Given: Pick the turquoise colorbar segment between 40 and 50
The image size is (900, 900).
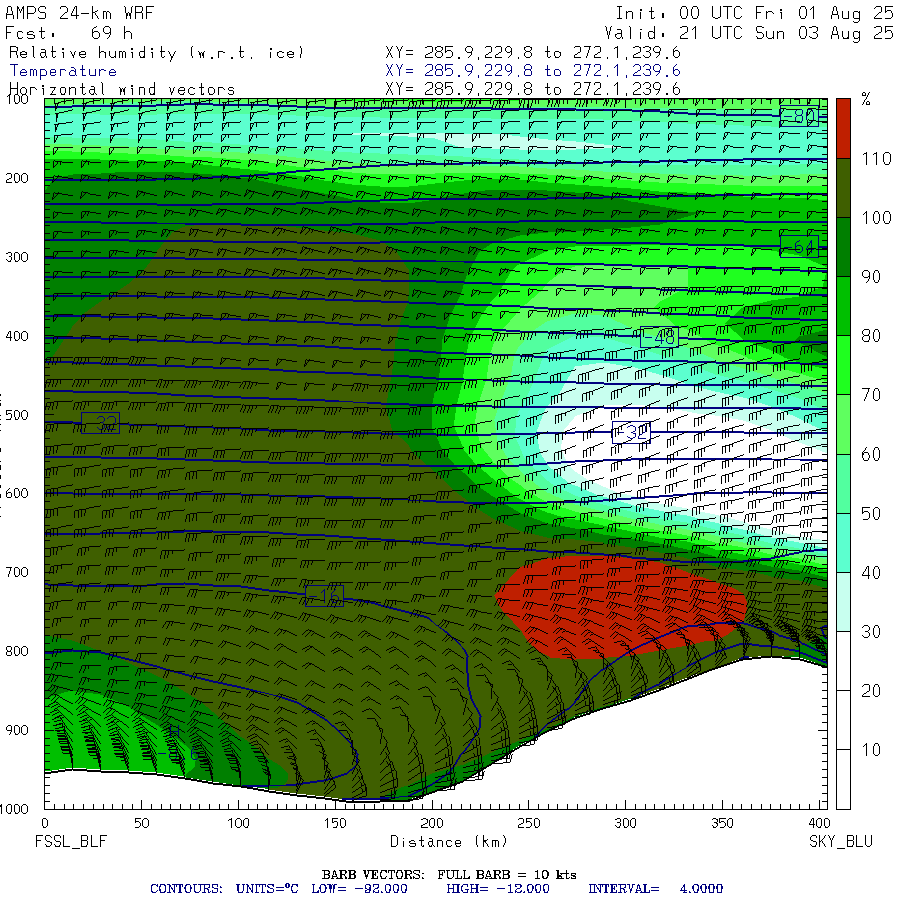Looking at the screenshot, I should click(843, 542).
